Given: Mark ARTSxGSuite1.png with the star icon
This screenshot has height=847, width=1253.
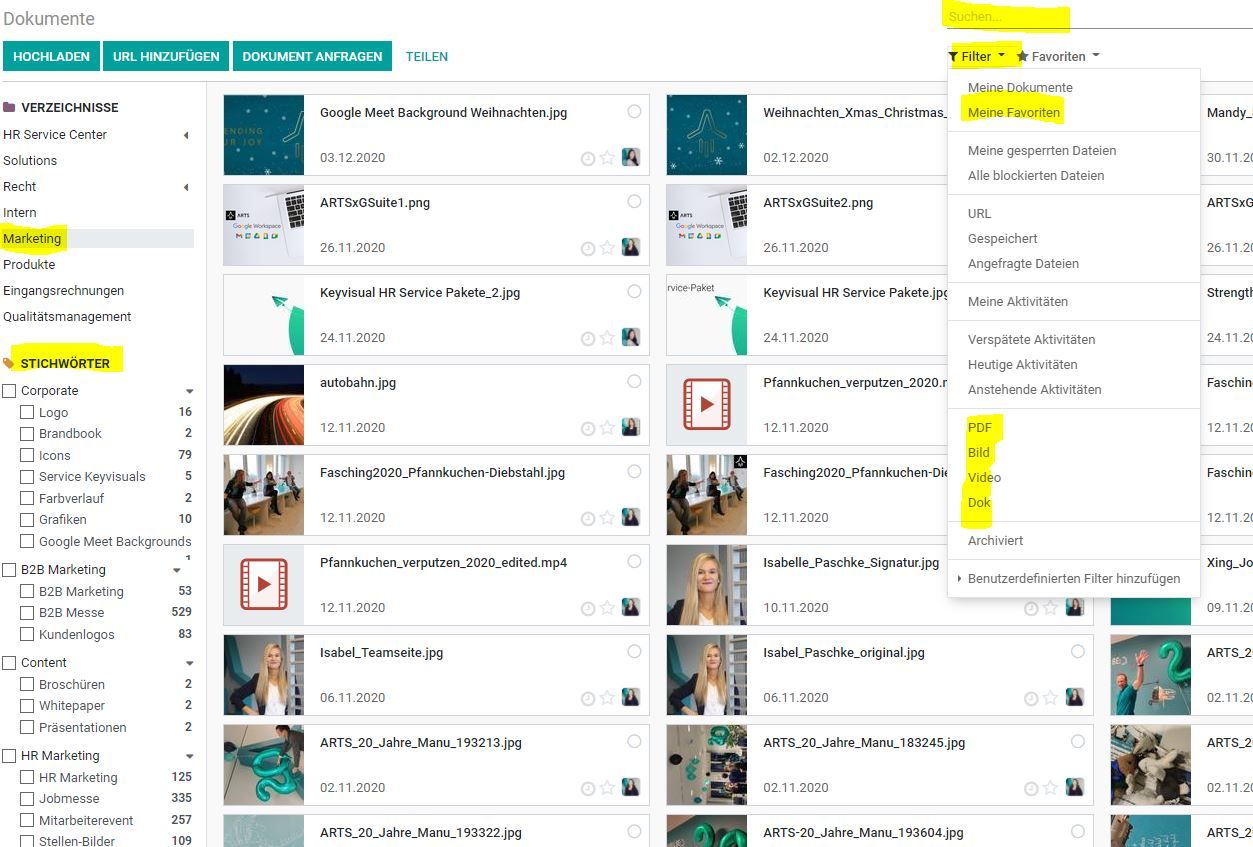Looking at the screenshot, I should pyautogui.click(x=607, y=248).
